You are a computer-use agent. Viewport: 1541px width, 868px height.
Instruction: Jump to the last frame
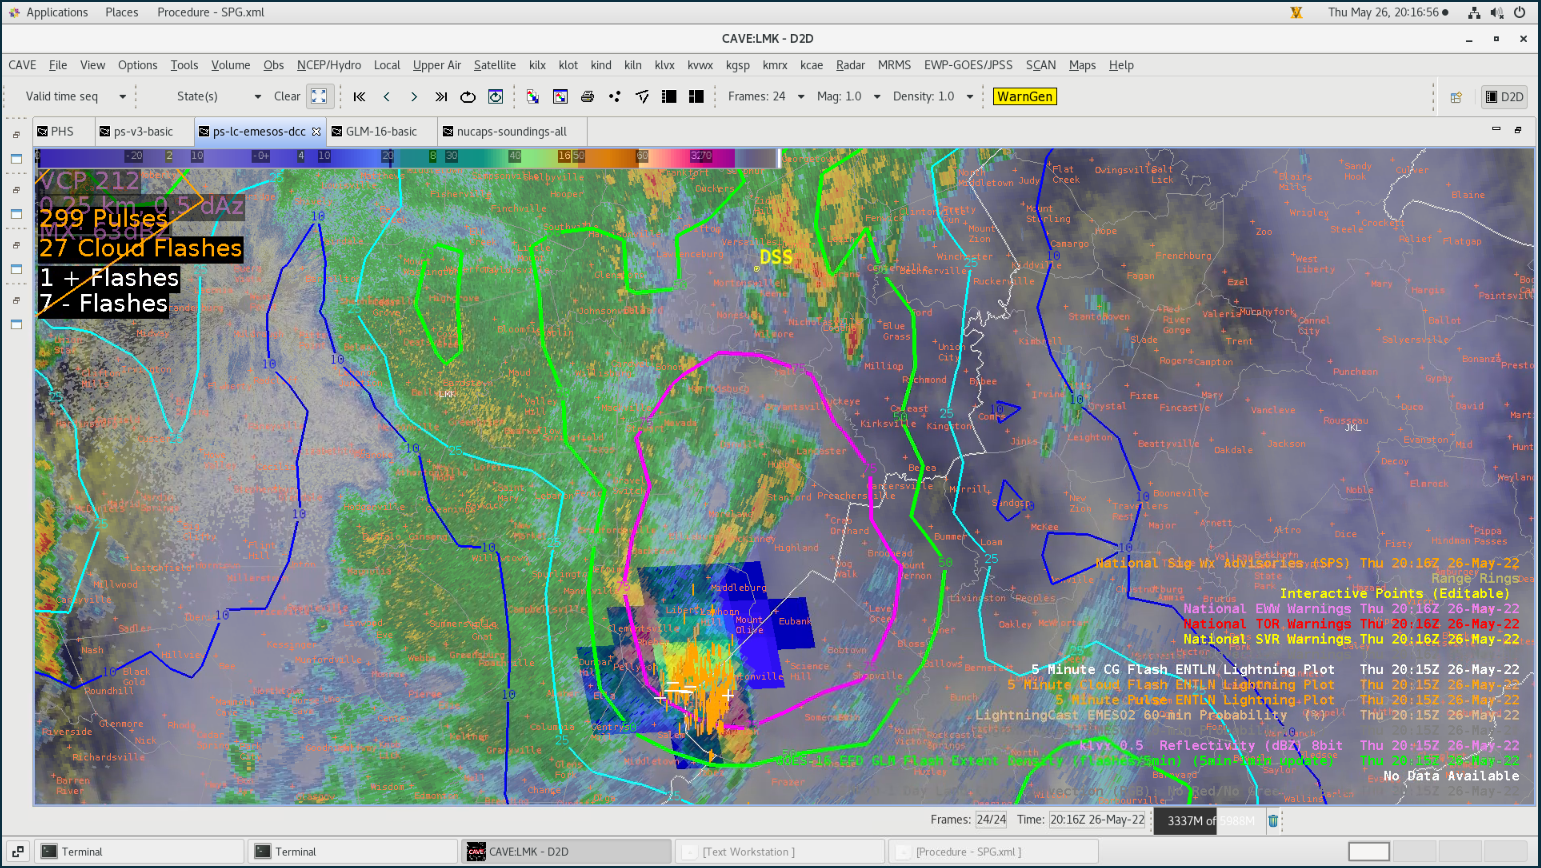tap(441, 97)
